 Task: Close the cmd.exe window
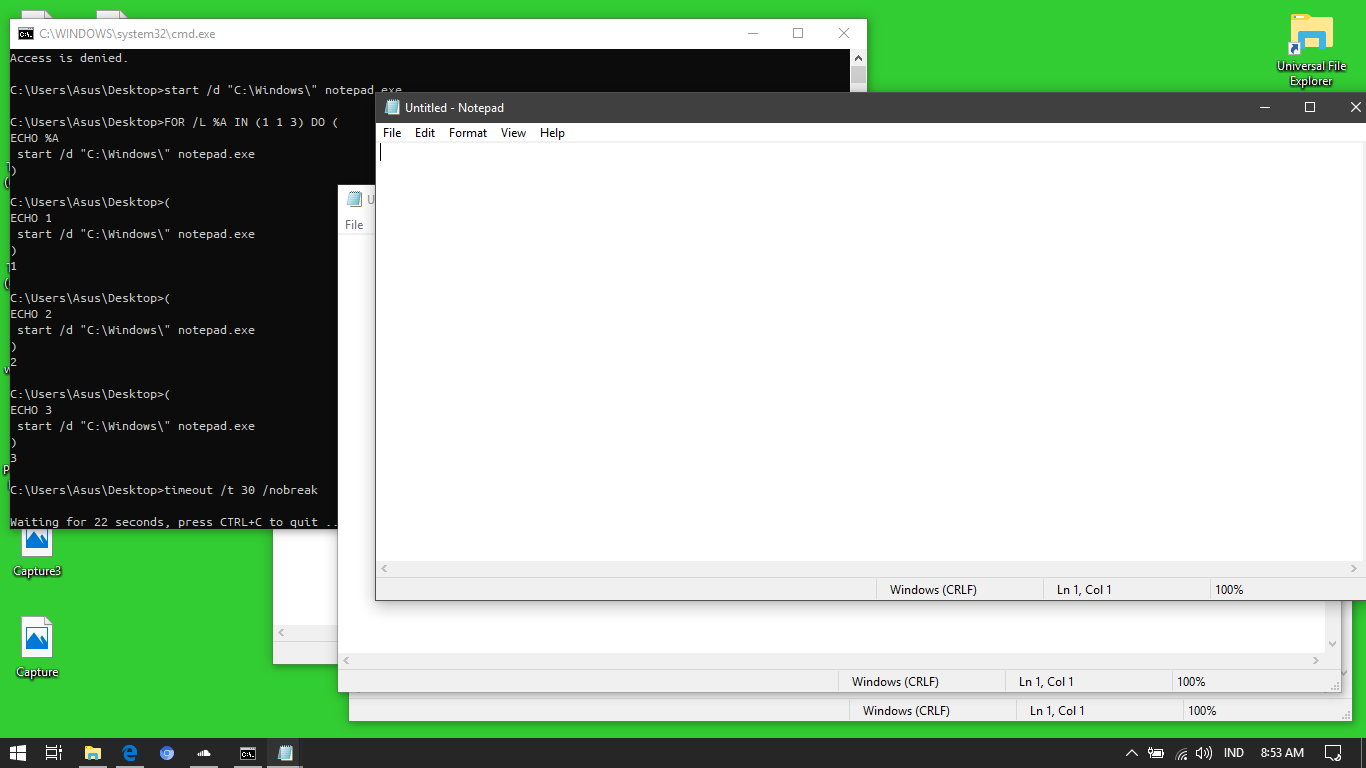pyautogui.click(x=844, y=33)
